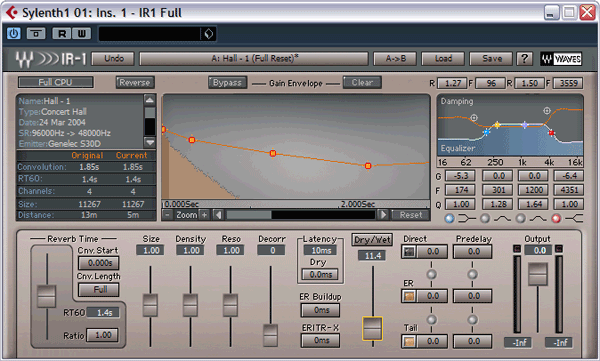Screen dimensions: 600x361
Task: Select the purple EQ band marker
Action: tap(525, 125)
